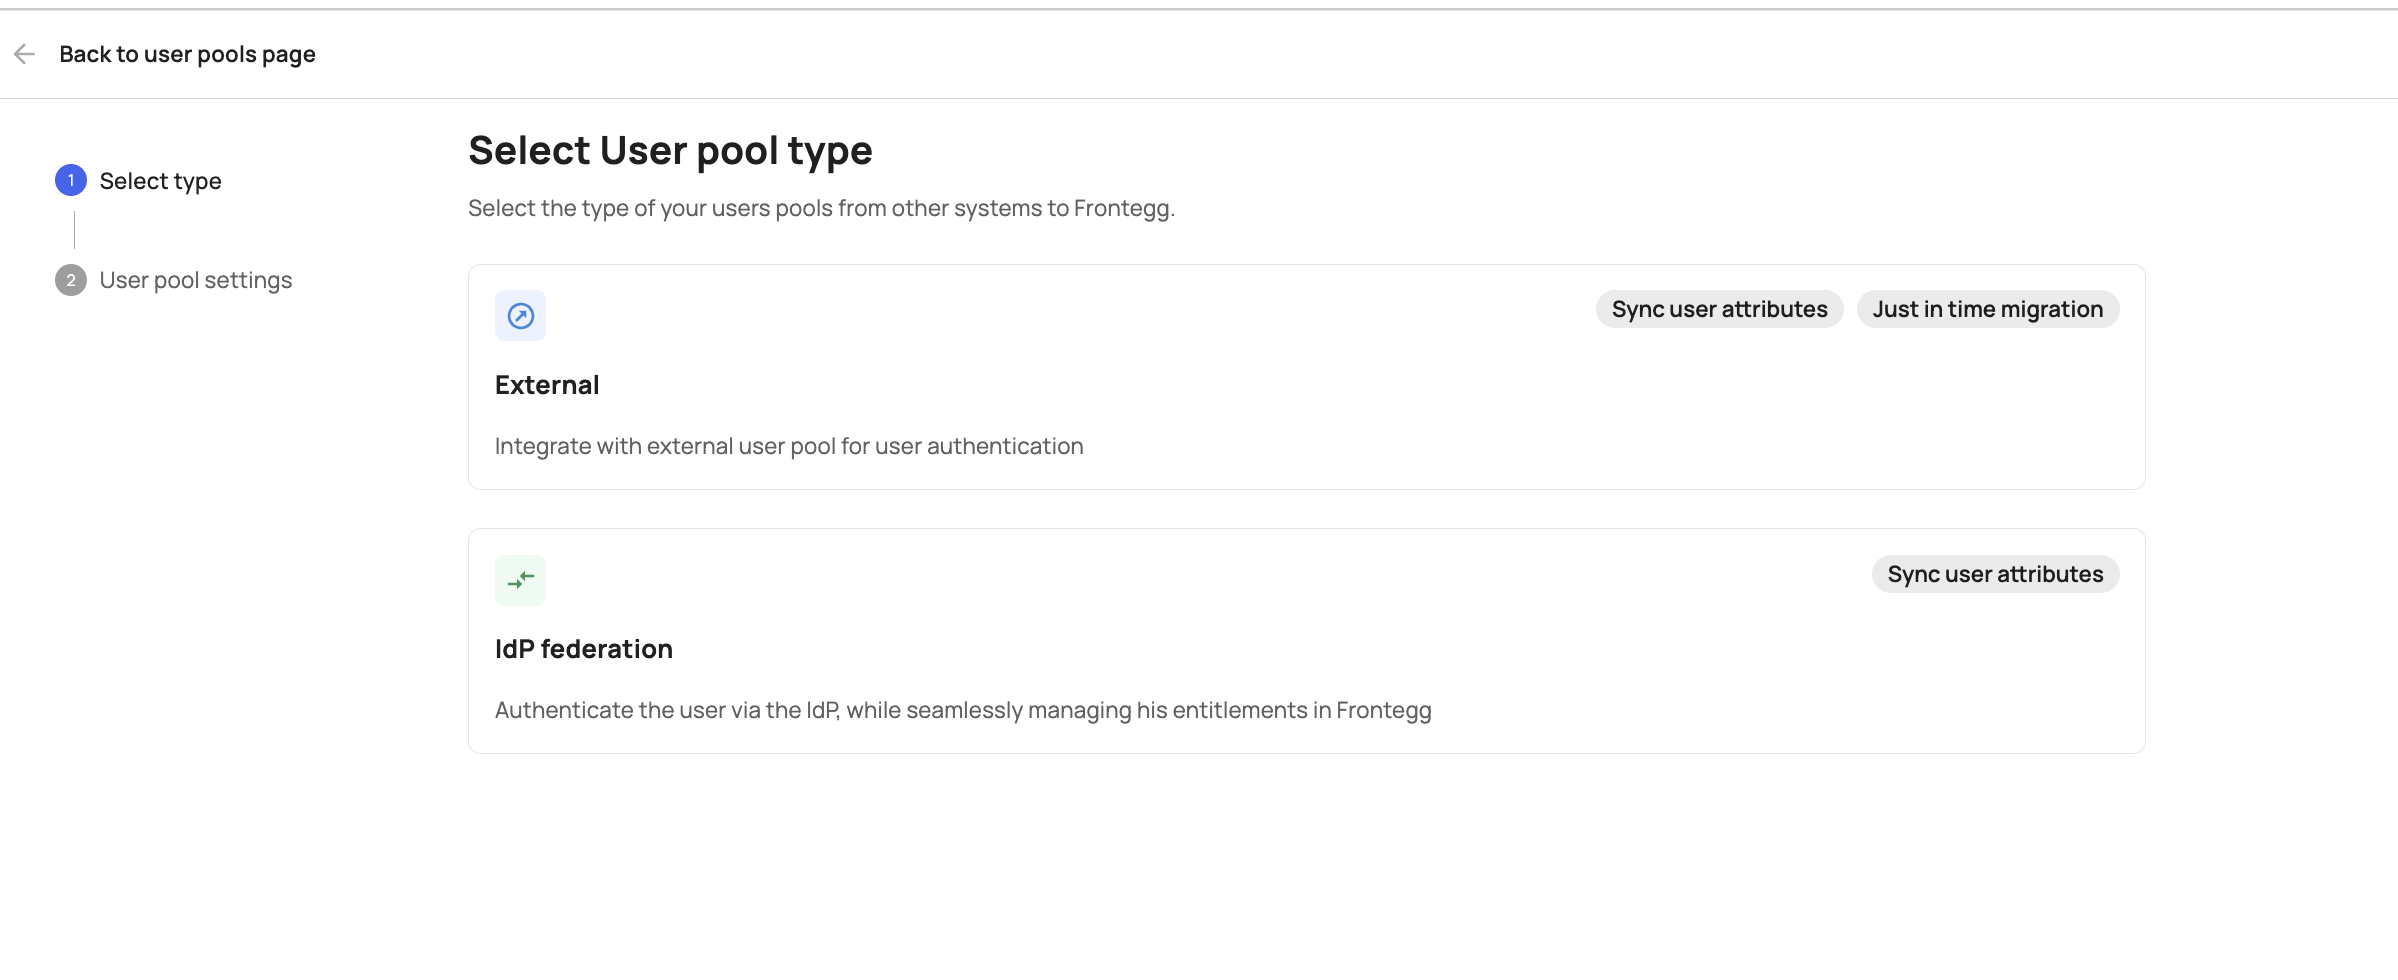Click the External card description text
This screenshot has width=2398, height=980.
point(788,446)
